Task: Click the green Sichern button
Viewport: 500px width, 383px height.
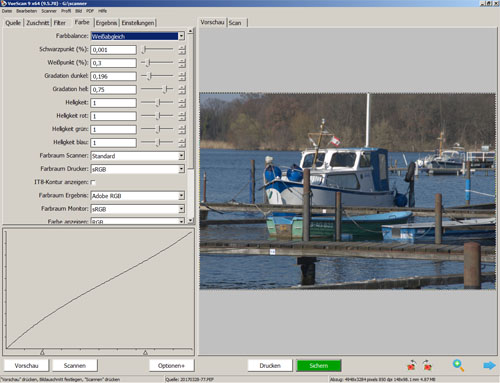Action: [319, 365]
